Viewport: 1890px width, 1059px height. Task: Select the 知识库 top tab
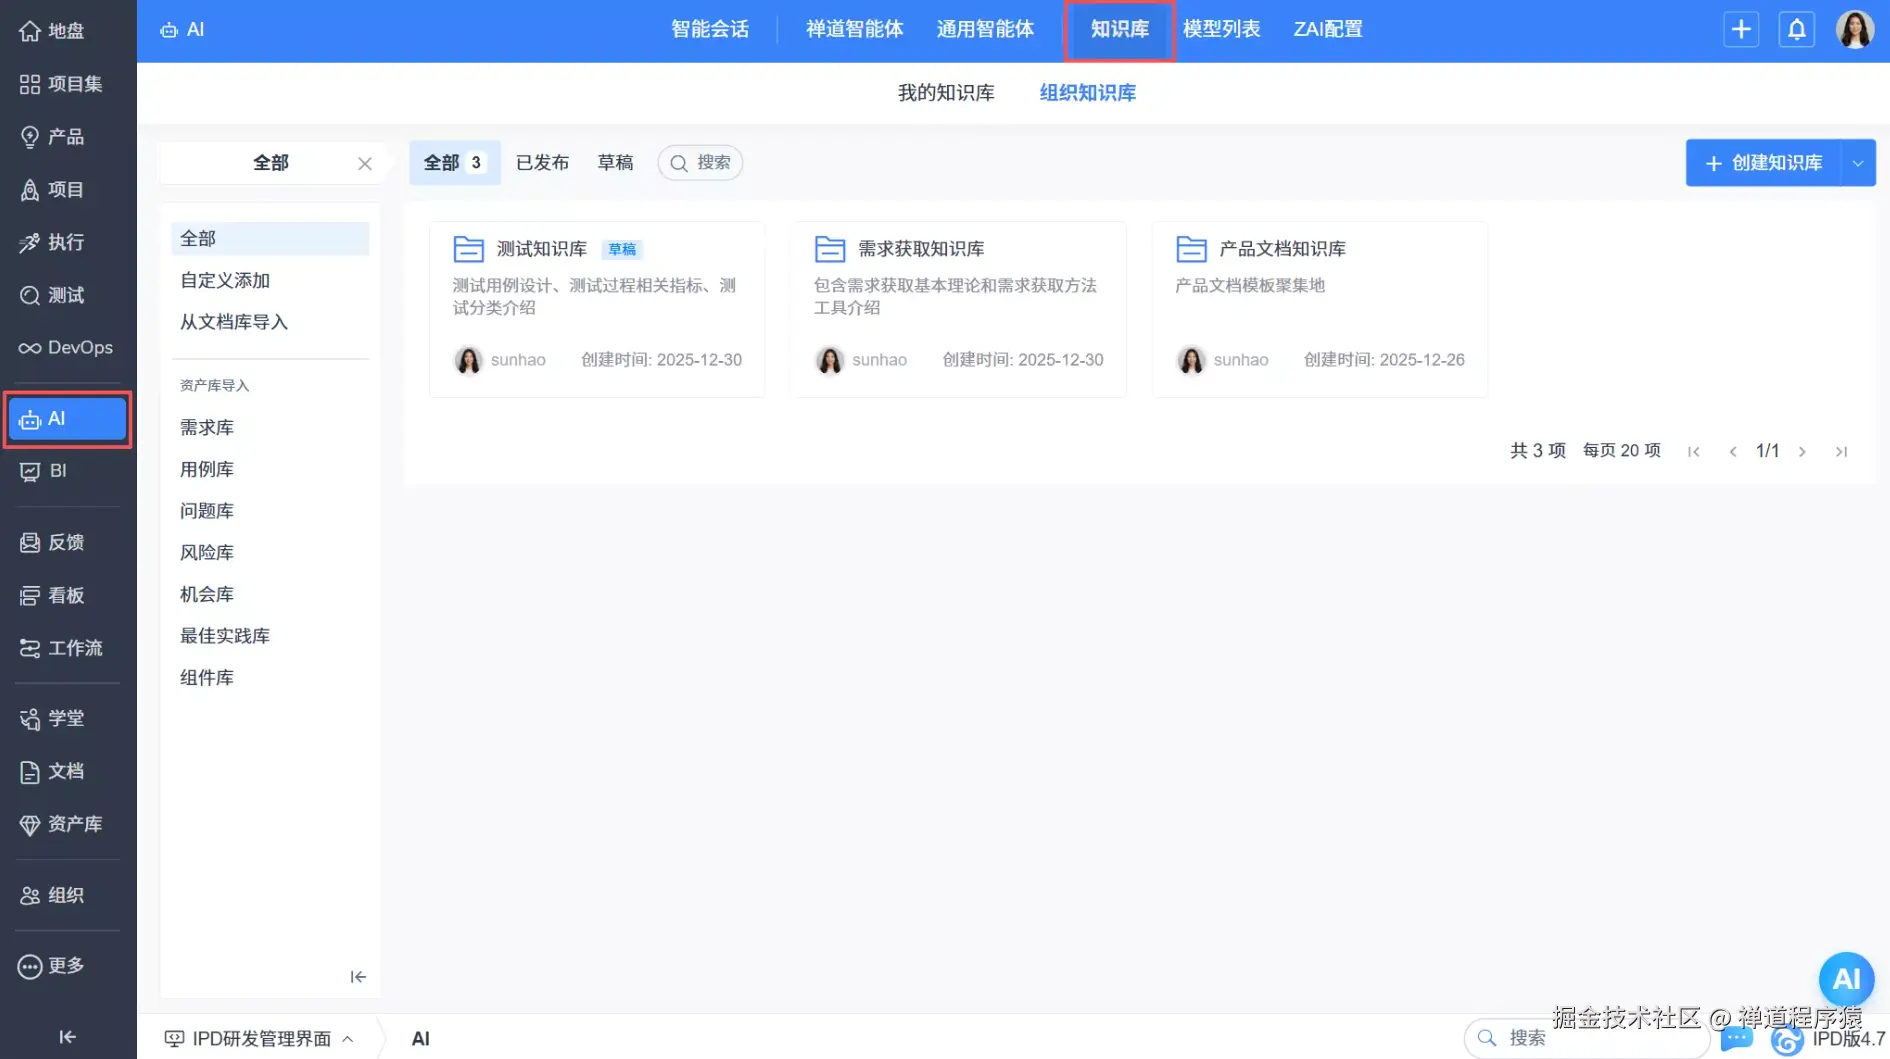(x=1120, y=30)
